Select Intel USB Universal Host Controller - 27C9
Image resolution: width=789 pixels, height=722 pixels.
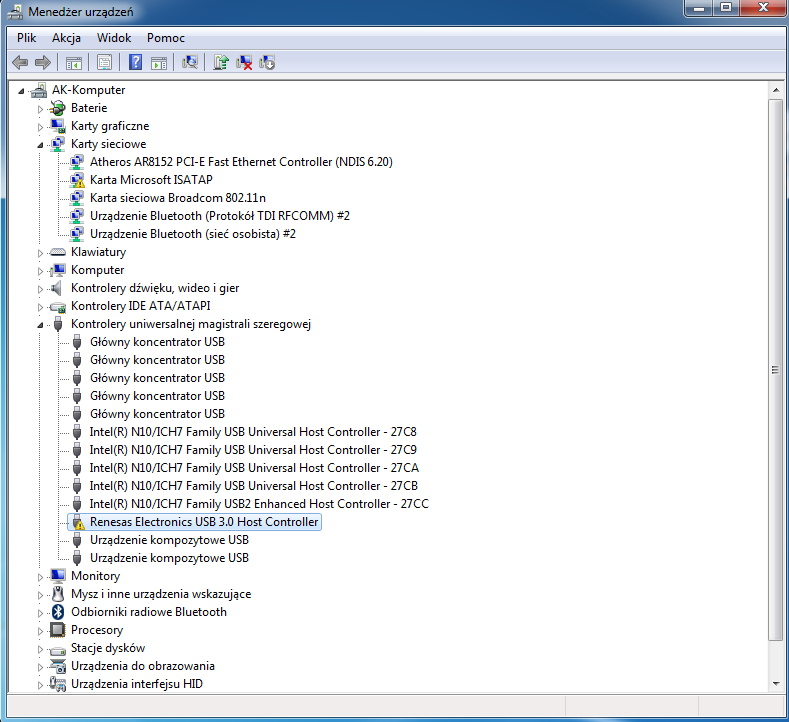(x=253, y=450)
